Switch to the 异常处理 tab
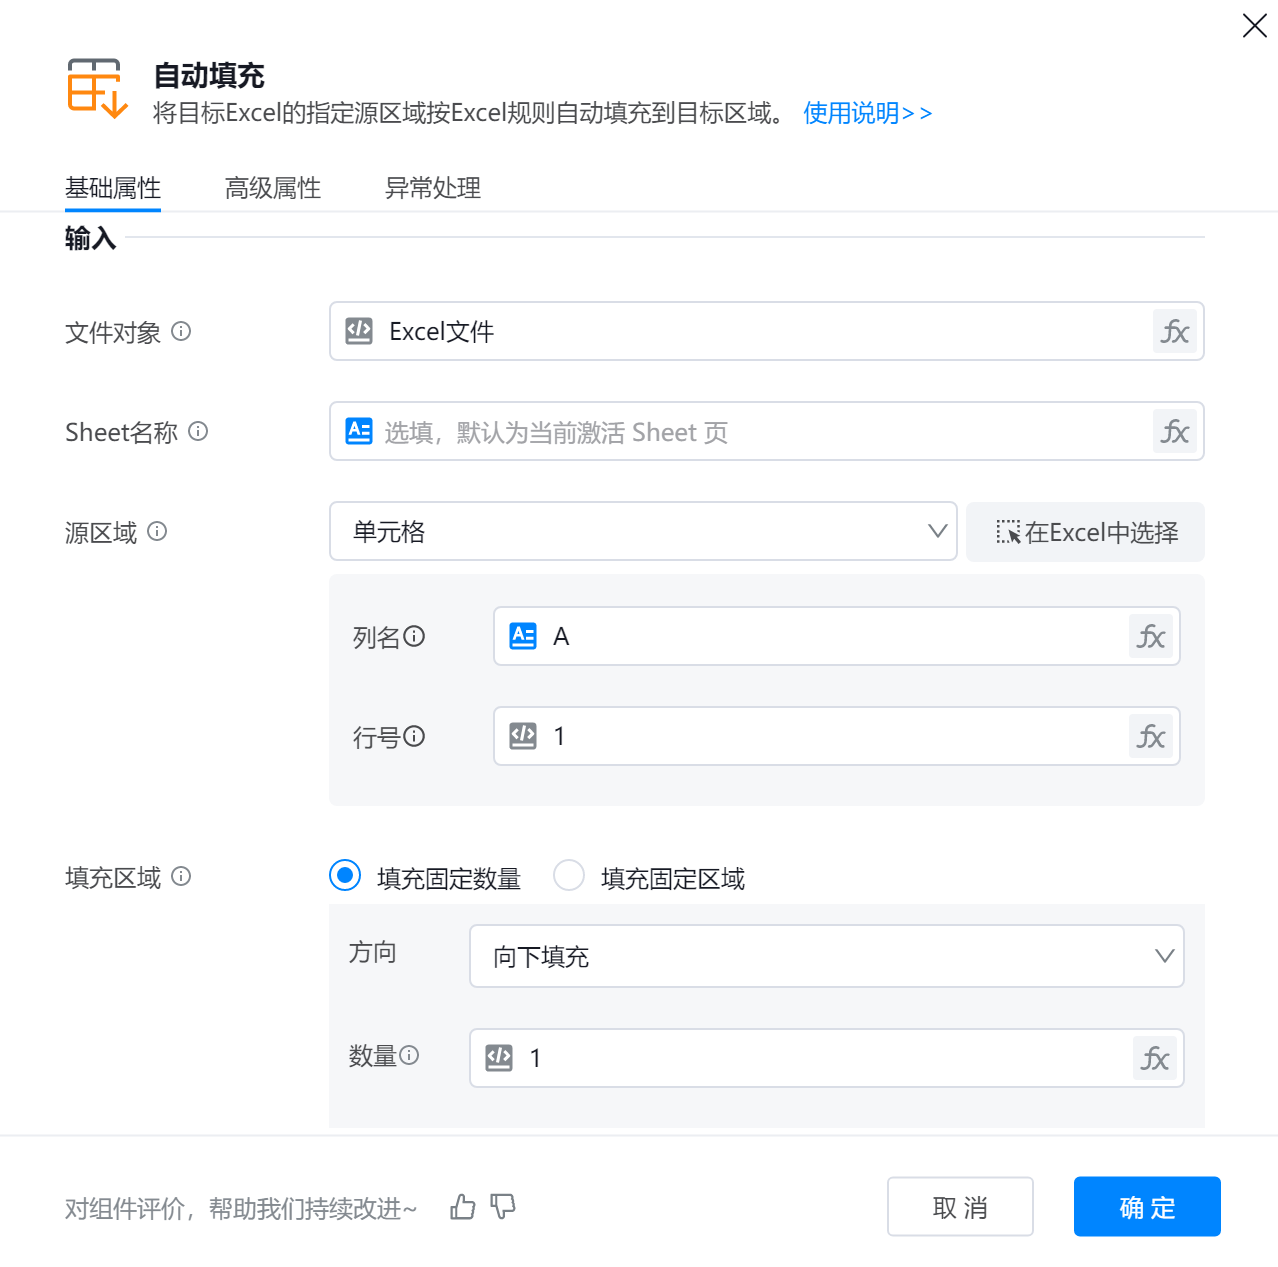This screenshot has width=1278, height=1267. (433, 188)
